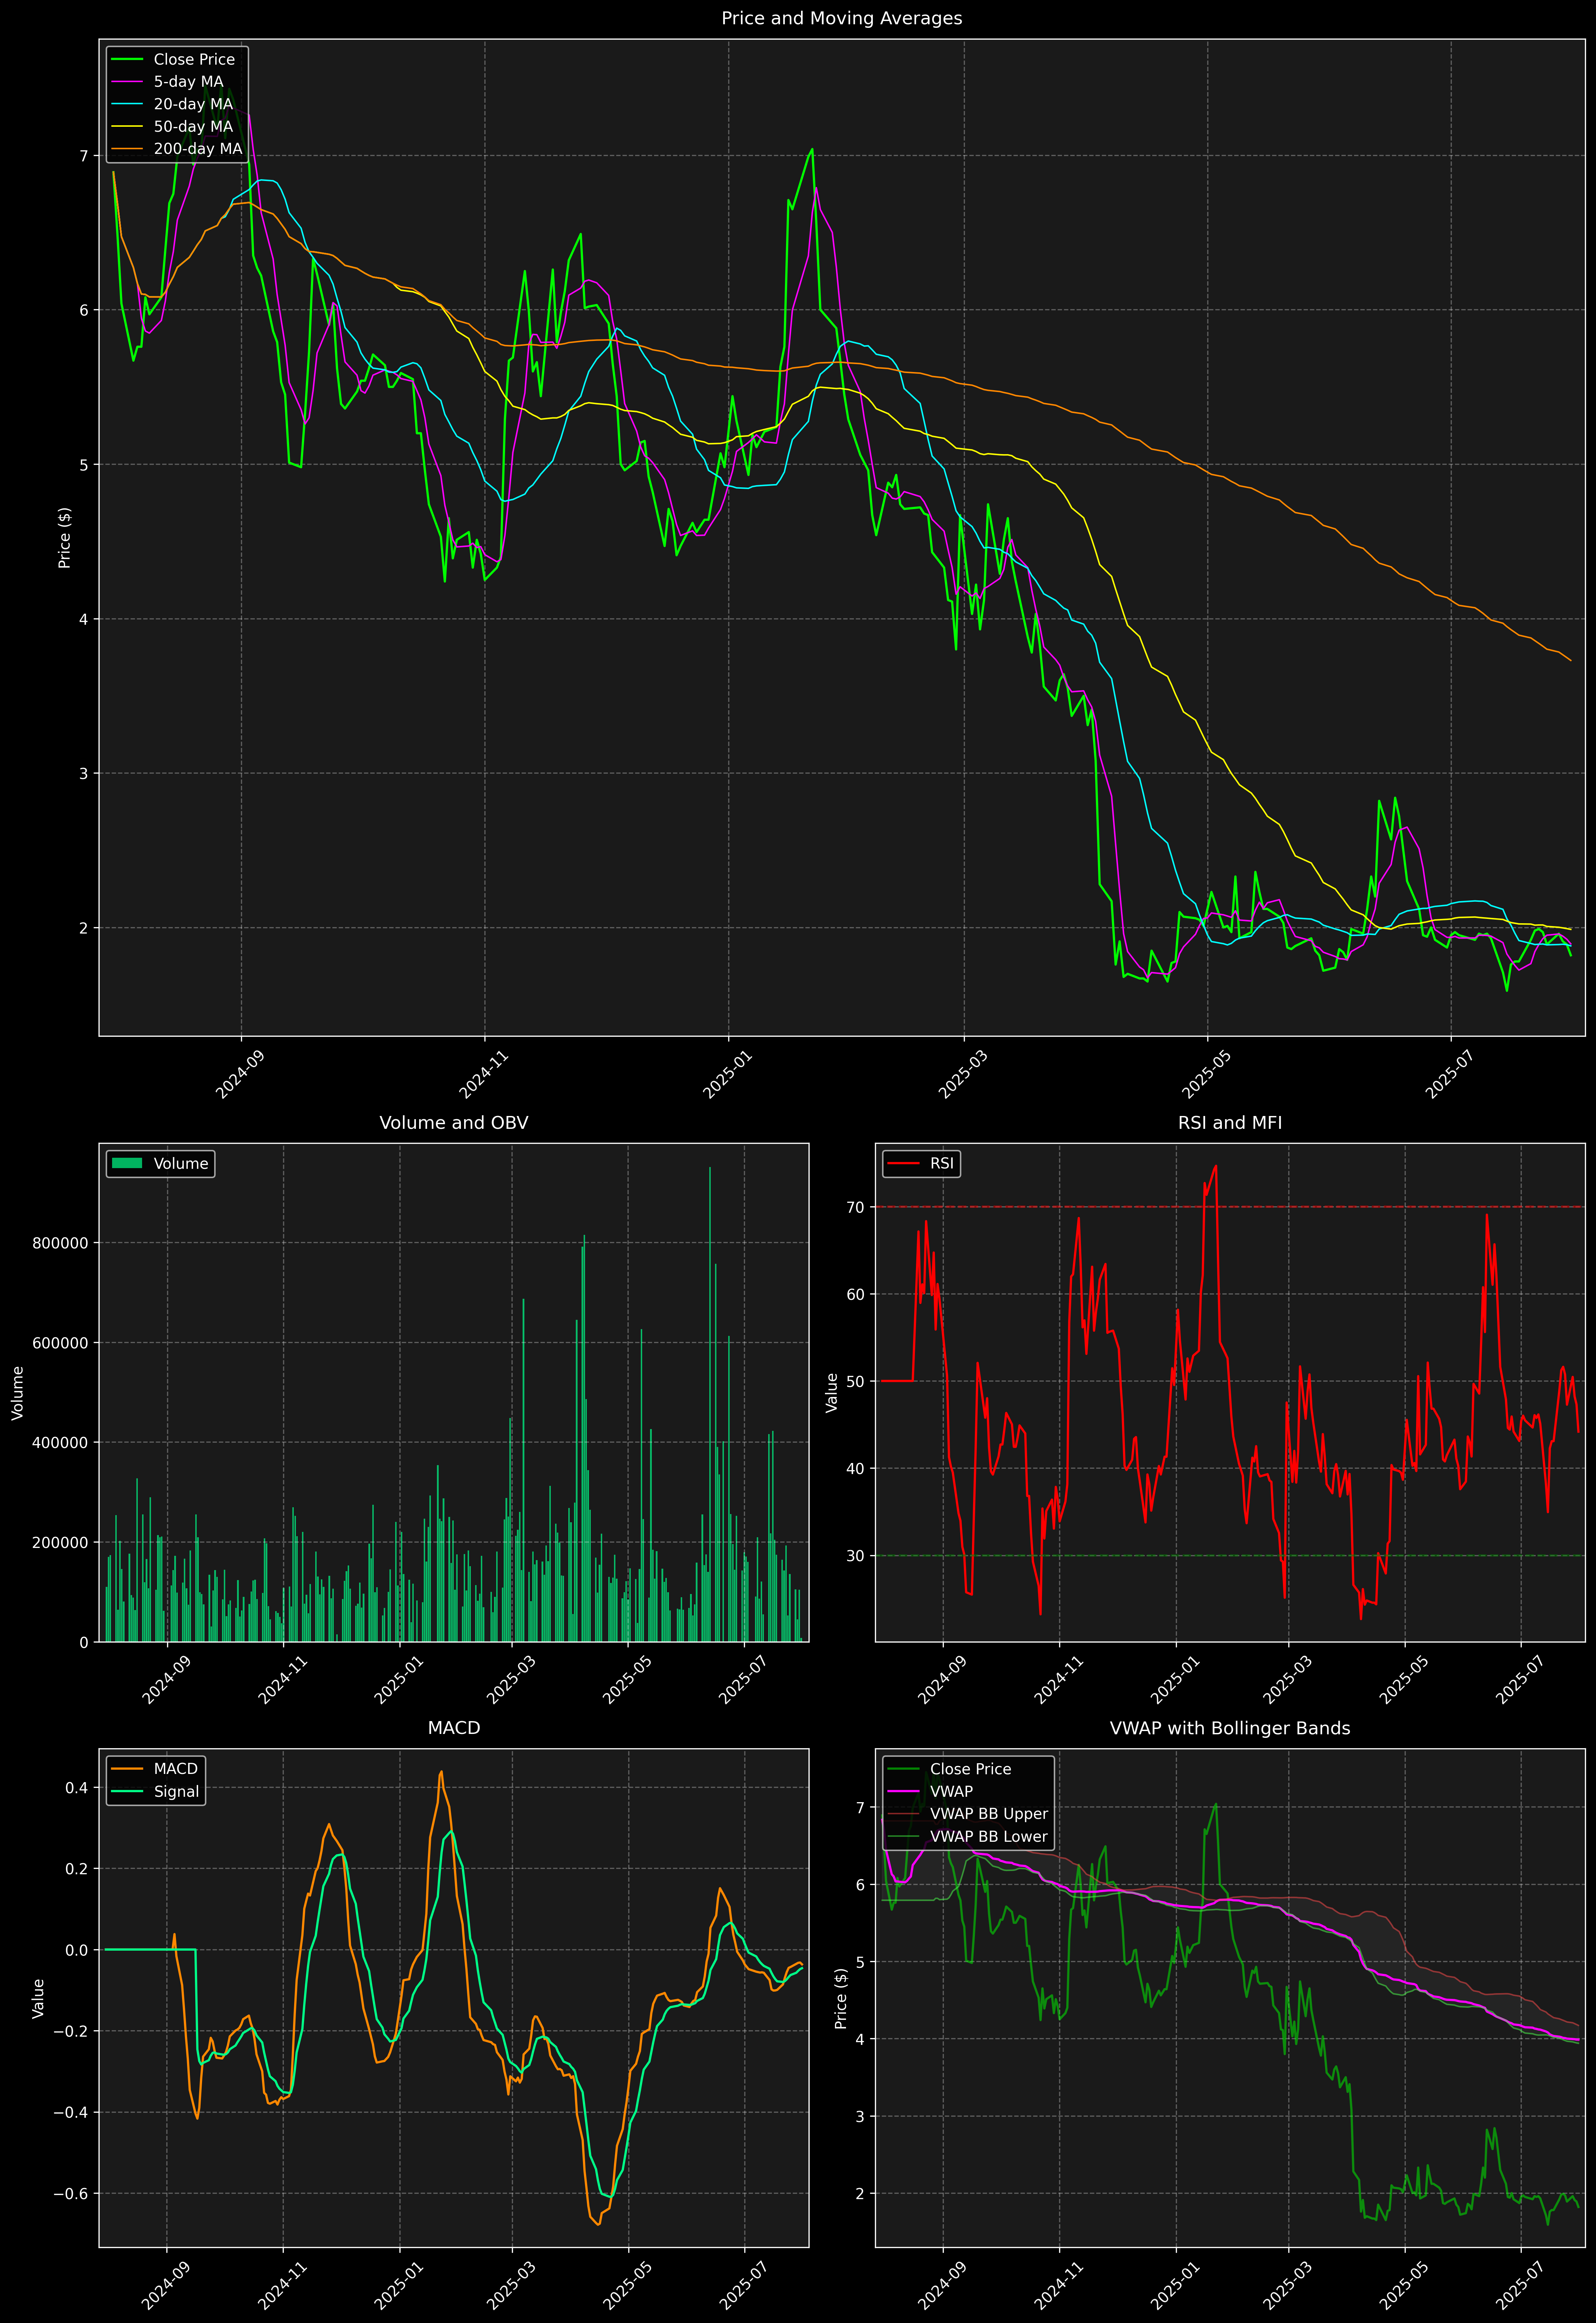Click the green "Volume" legend swatch
This screenshot has width=1596, height=2323.
click(127, 1163)
